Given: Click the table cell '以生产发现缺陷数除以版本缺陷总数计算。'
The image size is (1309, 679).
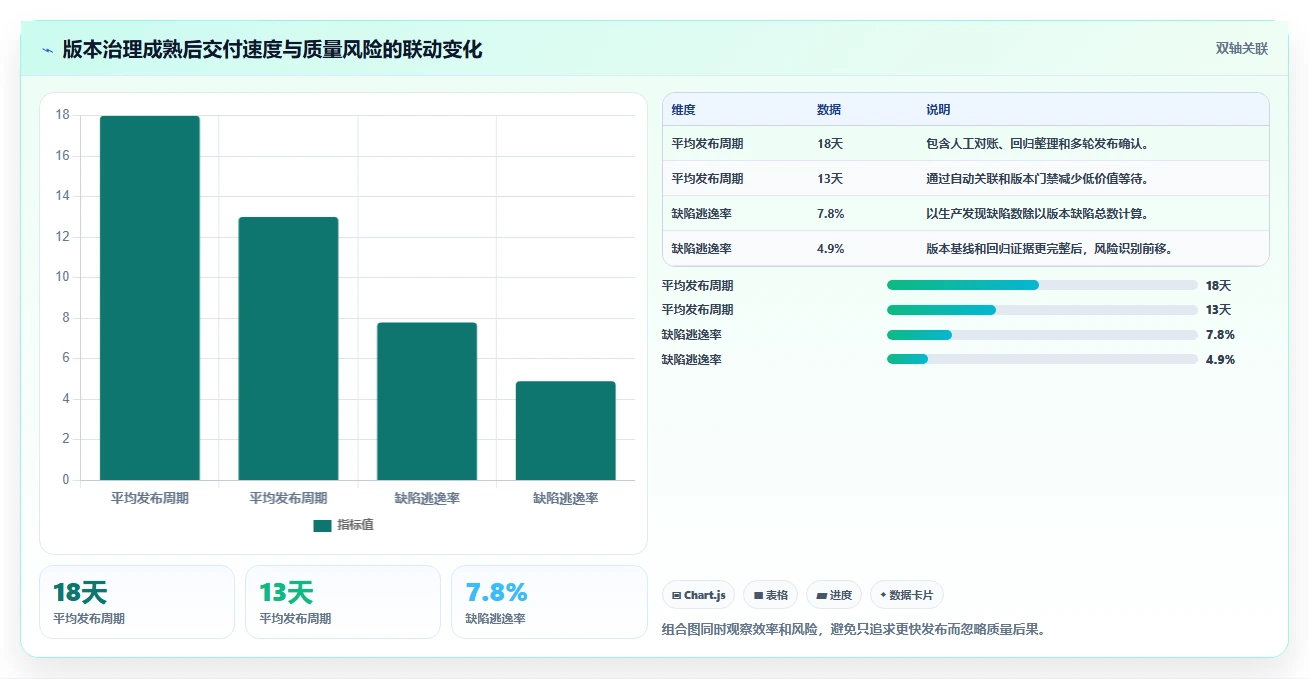Looking at the screenshot, I should (x=1037, y=214).
